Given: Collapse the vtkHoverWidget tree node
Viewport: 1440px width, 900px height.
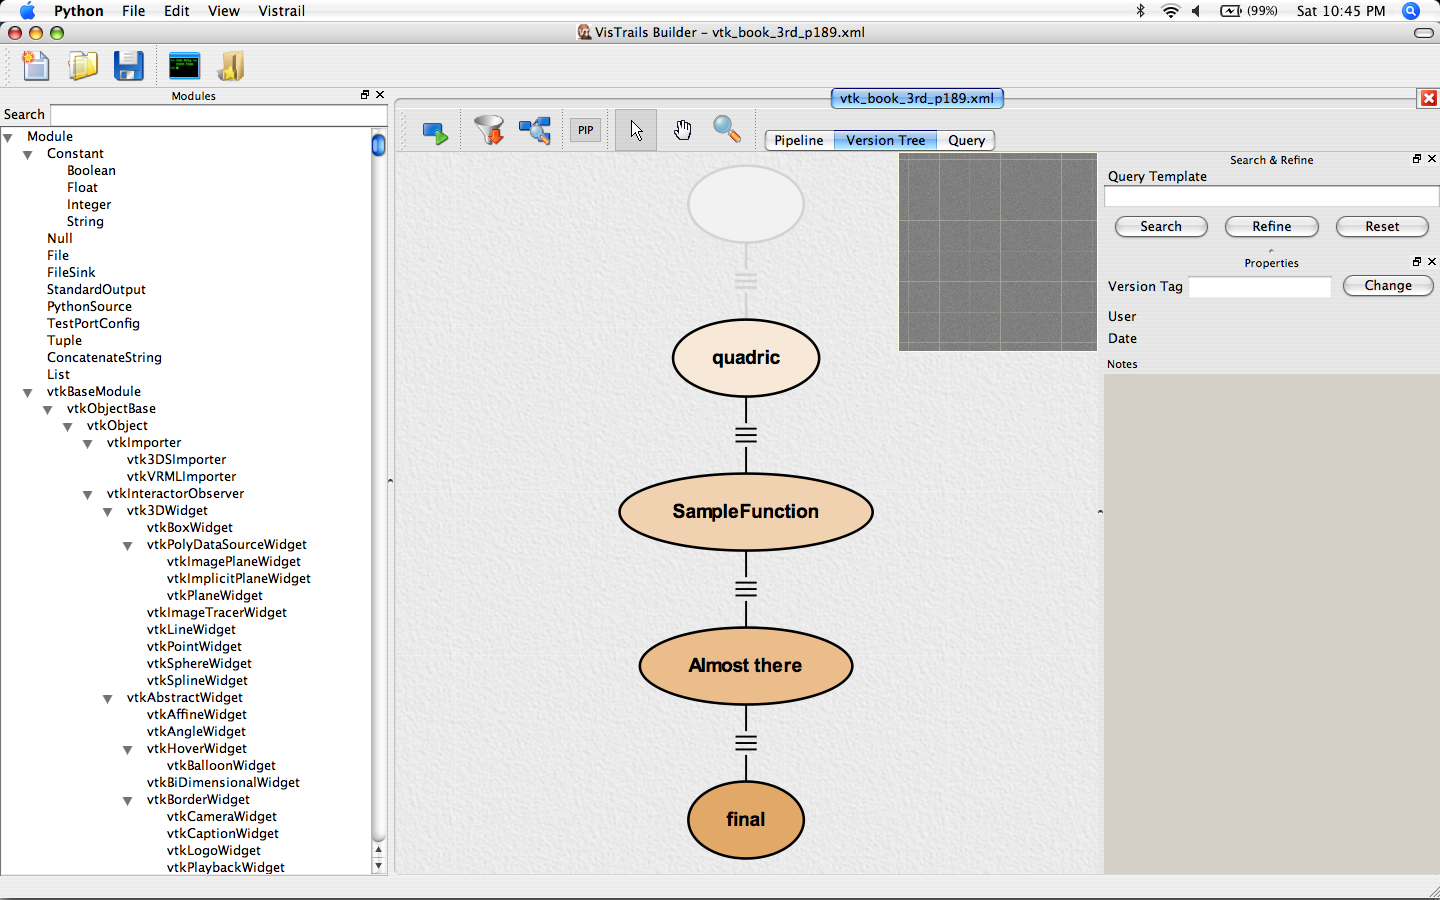Looking at the screenshot, I should click(128, 749).
